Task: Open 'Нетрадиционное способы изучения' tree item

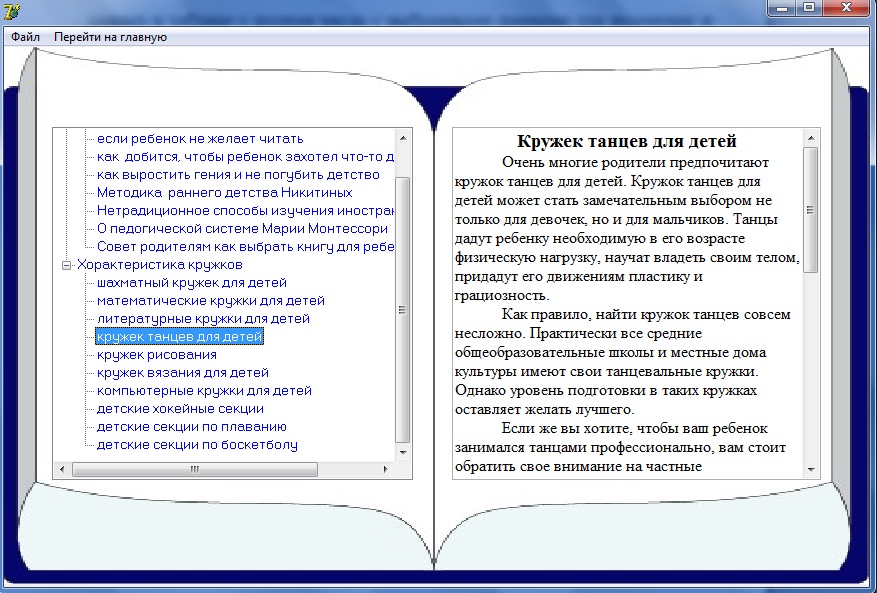Action: (246, 210)
